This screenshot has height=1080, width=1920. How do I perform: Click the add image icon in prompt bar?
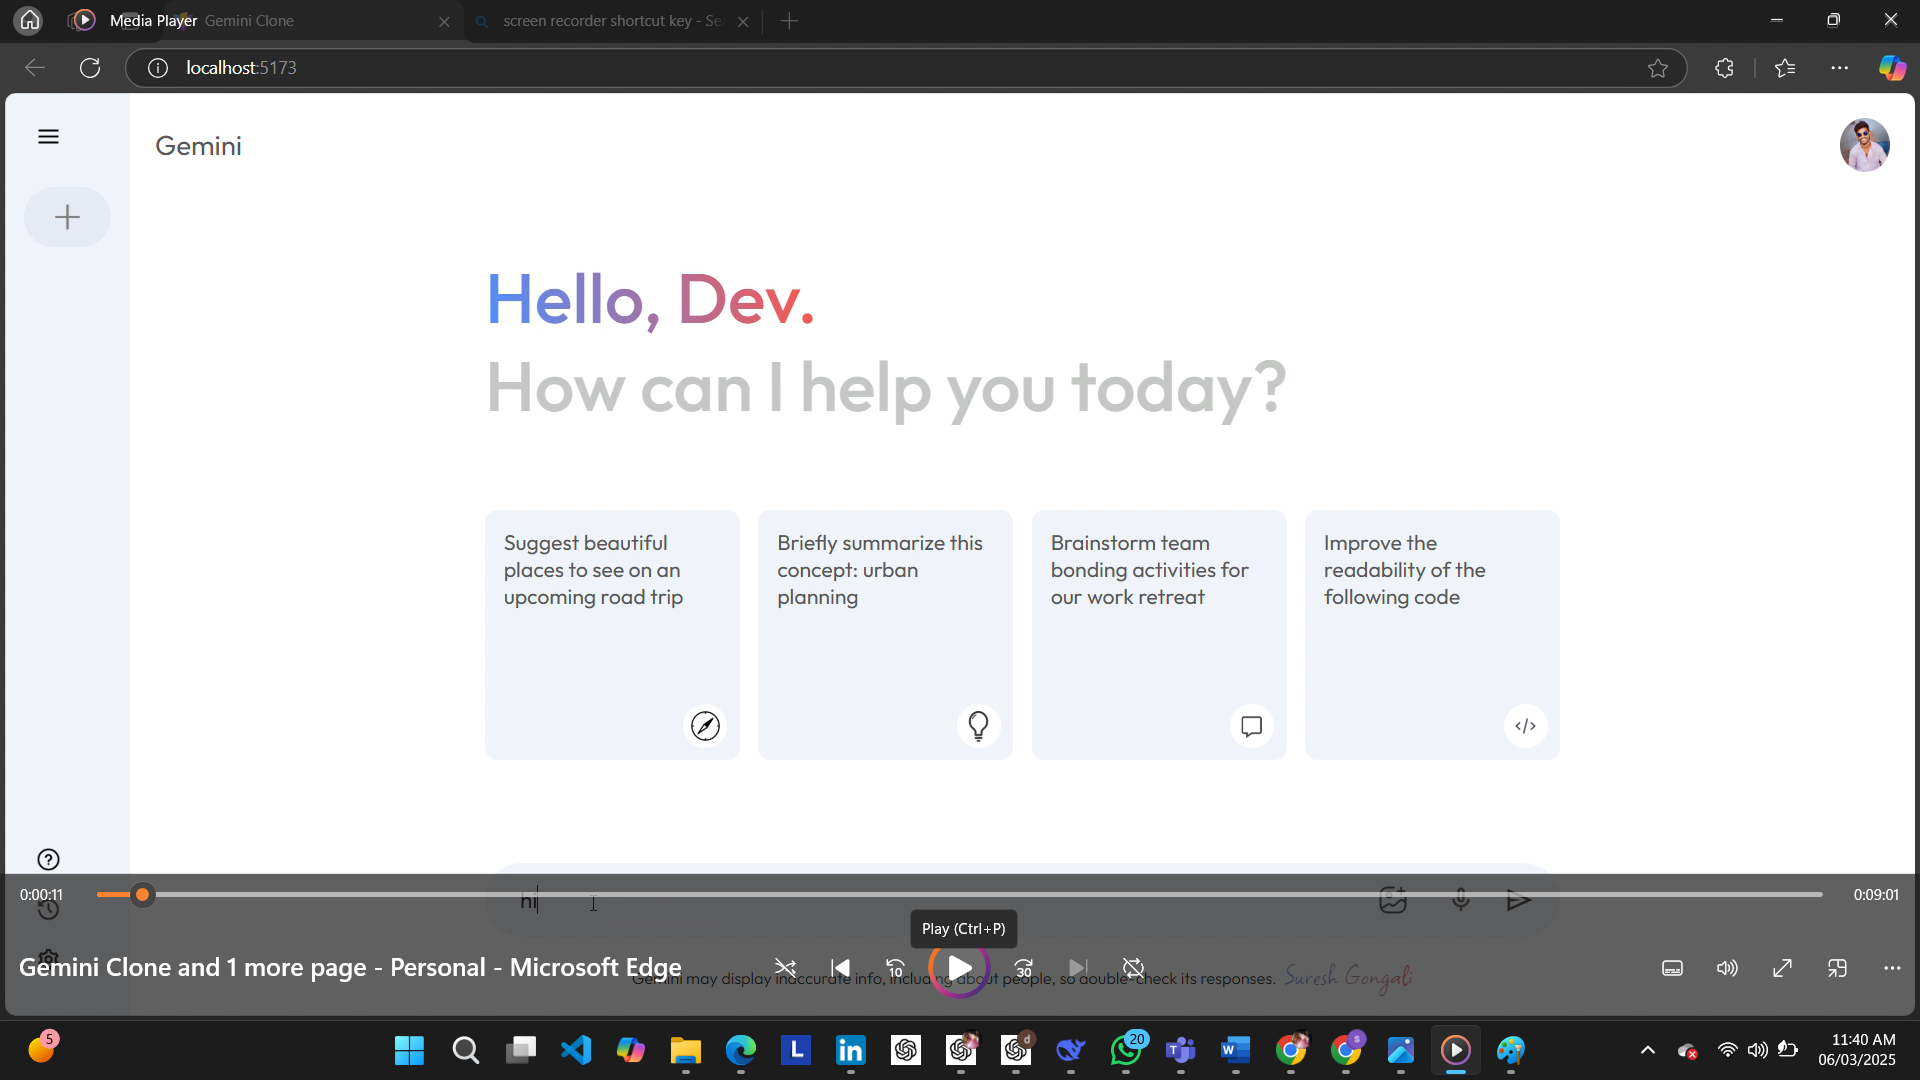1393,900
